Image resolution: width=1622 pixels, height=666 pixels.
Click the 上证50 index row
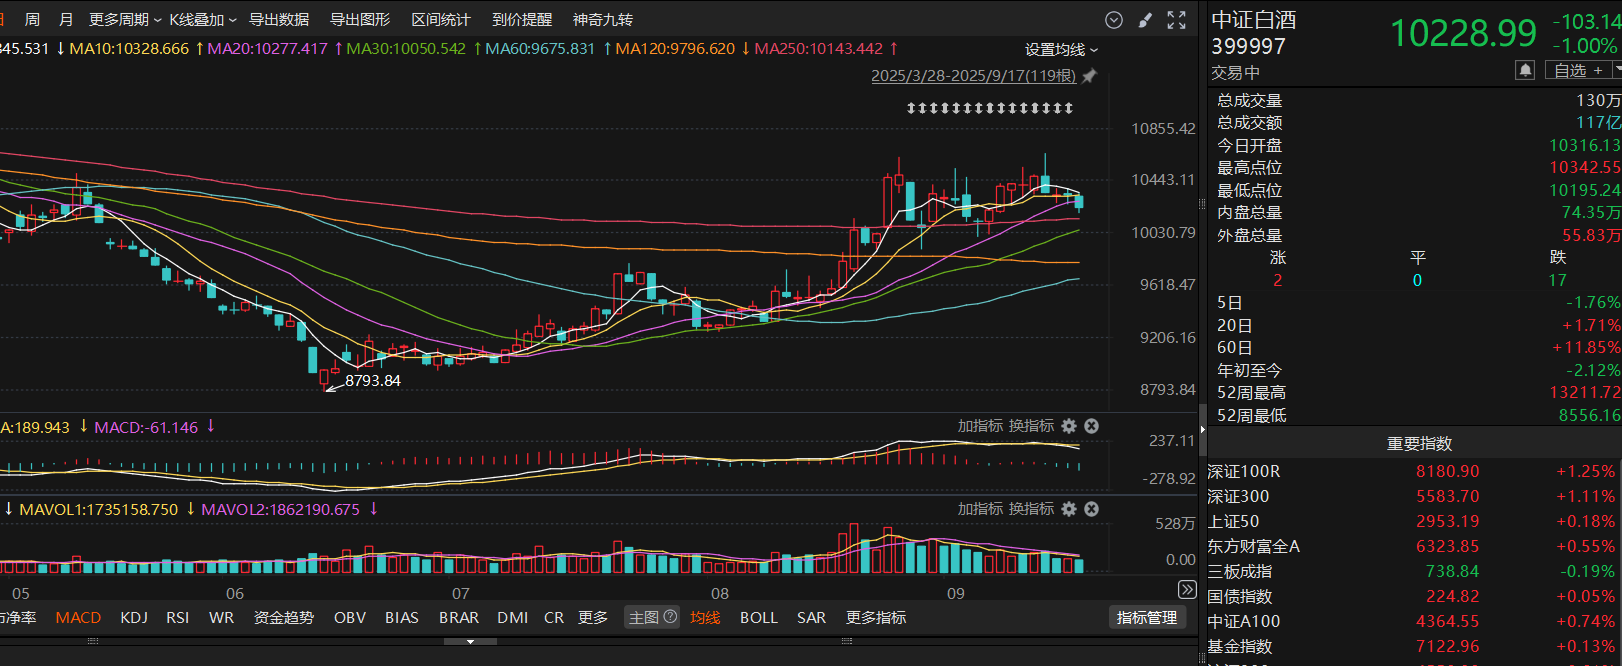click(x=1414, y=521)
